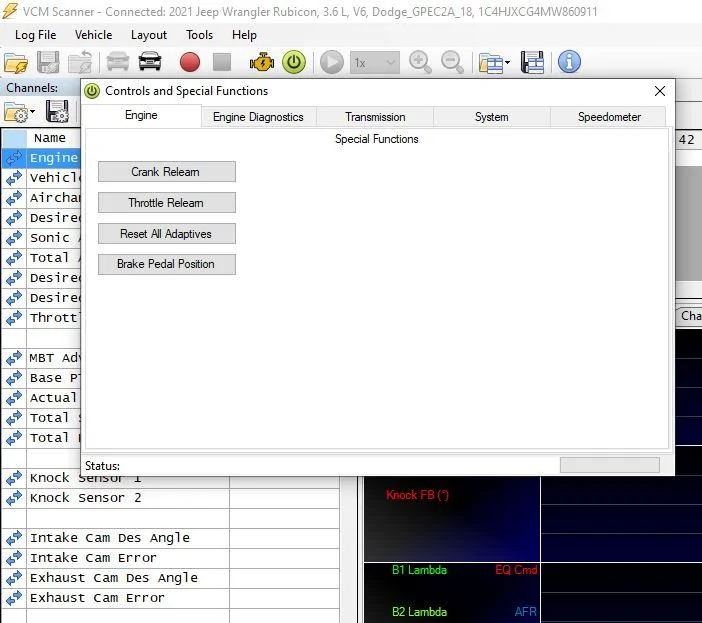702x623 pixels.
Task: Click the zoom in magnifier icon
Action: 420,62
